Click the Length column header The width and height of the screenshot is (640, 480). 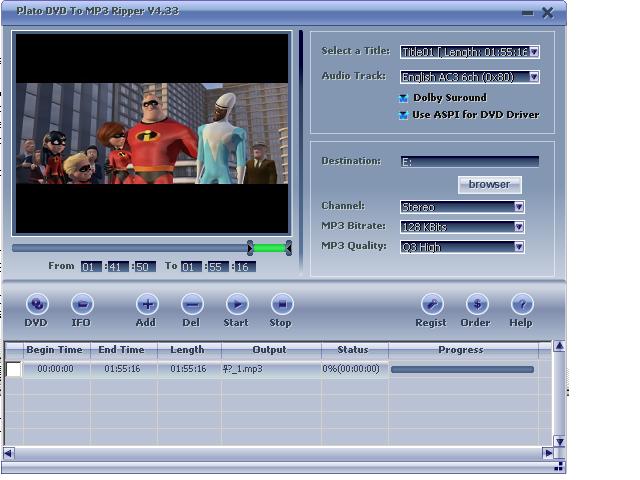(x=189, y=350)
